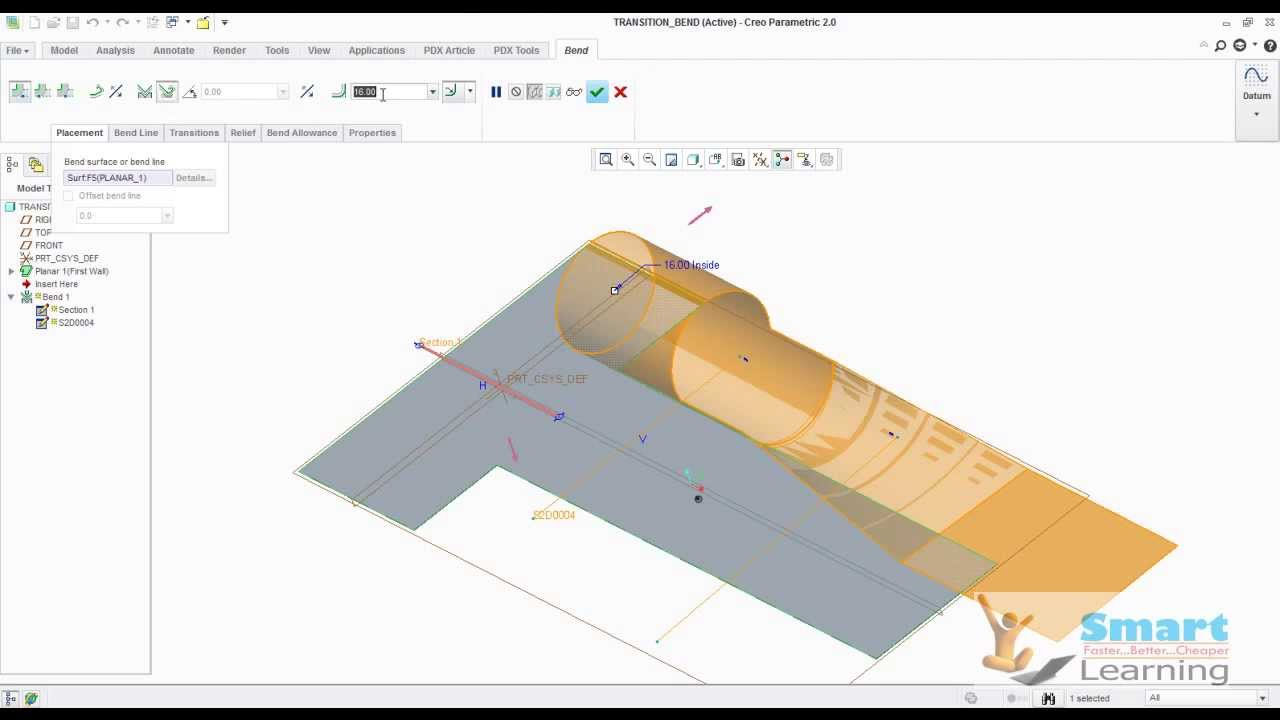1280x720 pixels.
Task: Open the Saved Orientations icon
Action: coord(716,160)
